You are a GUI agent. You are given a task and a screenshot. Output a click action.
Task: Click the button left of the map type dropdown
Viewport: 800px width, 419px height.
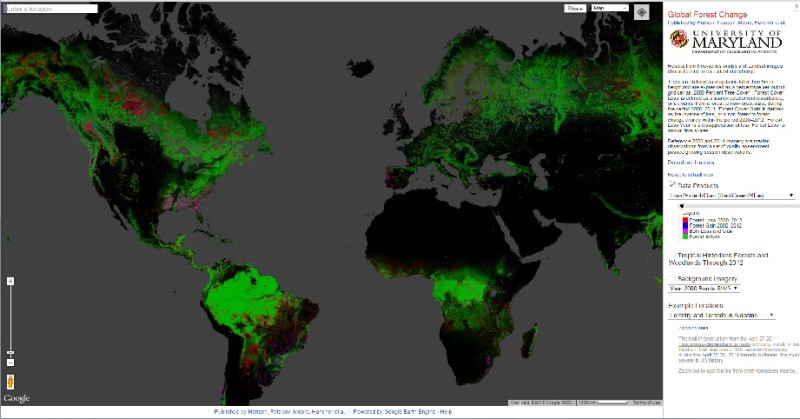(575, 8)
